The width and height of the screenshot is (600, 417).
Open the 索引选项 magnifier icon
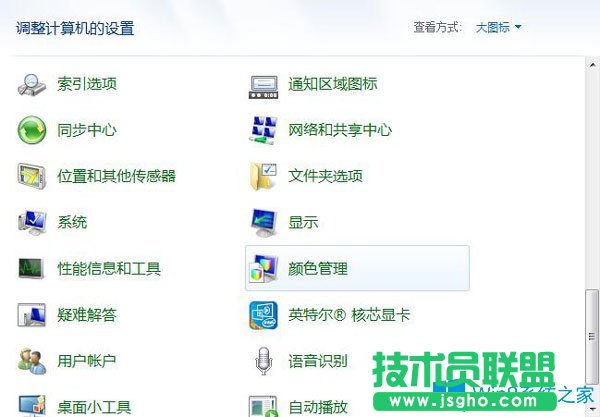(x=32, y=85)
